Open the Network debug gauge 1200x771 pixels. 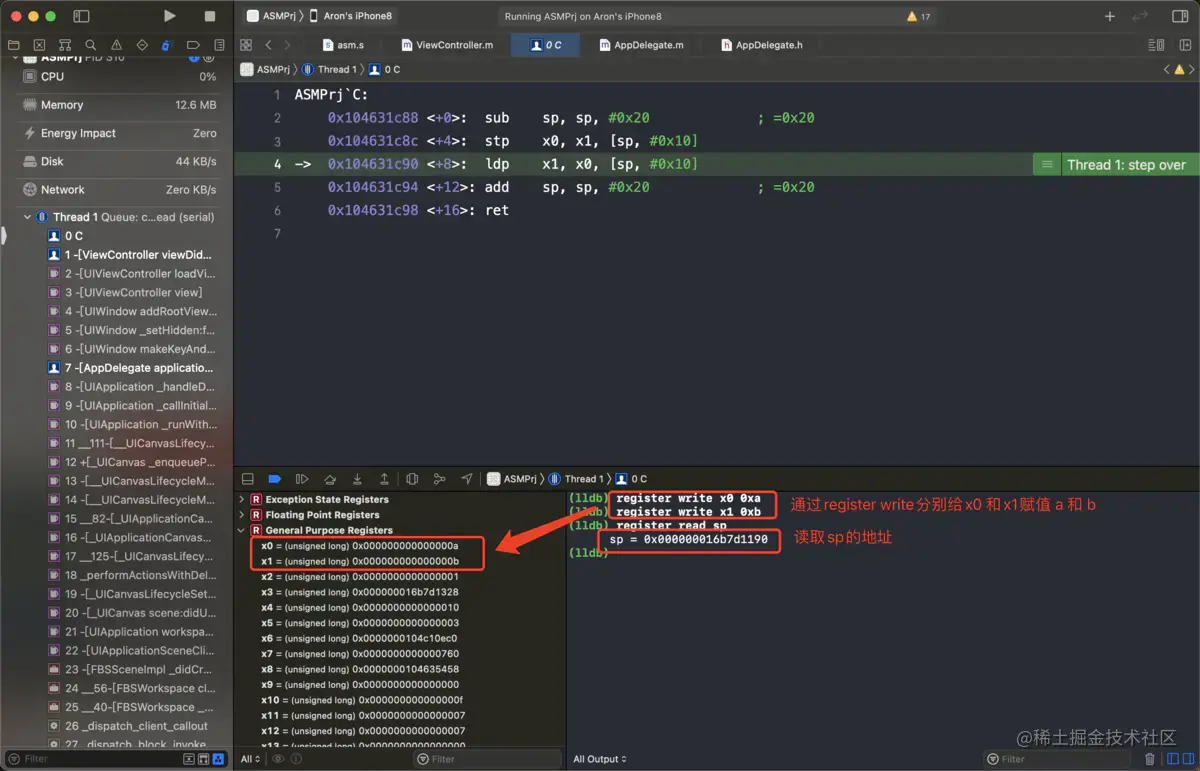[x=117, y=189]
